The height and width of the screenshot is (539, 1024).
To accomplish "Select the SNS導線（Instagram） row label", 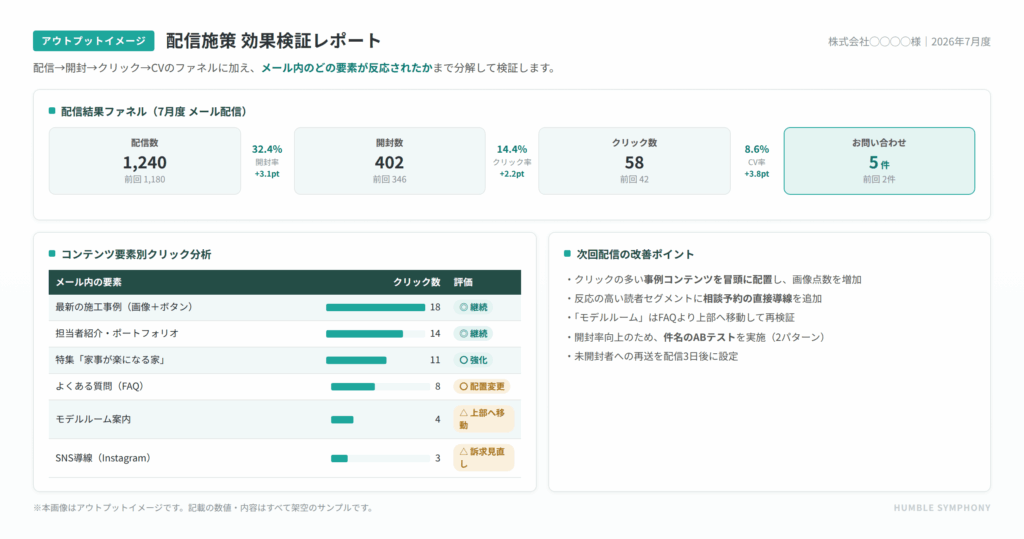I will coord(103,458).
